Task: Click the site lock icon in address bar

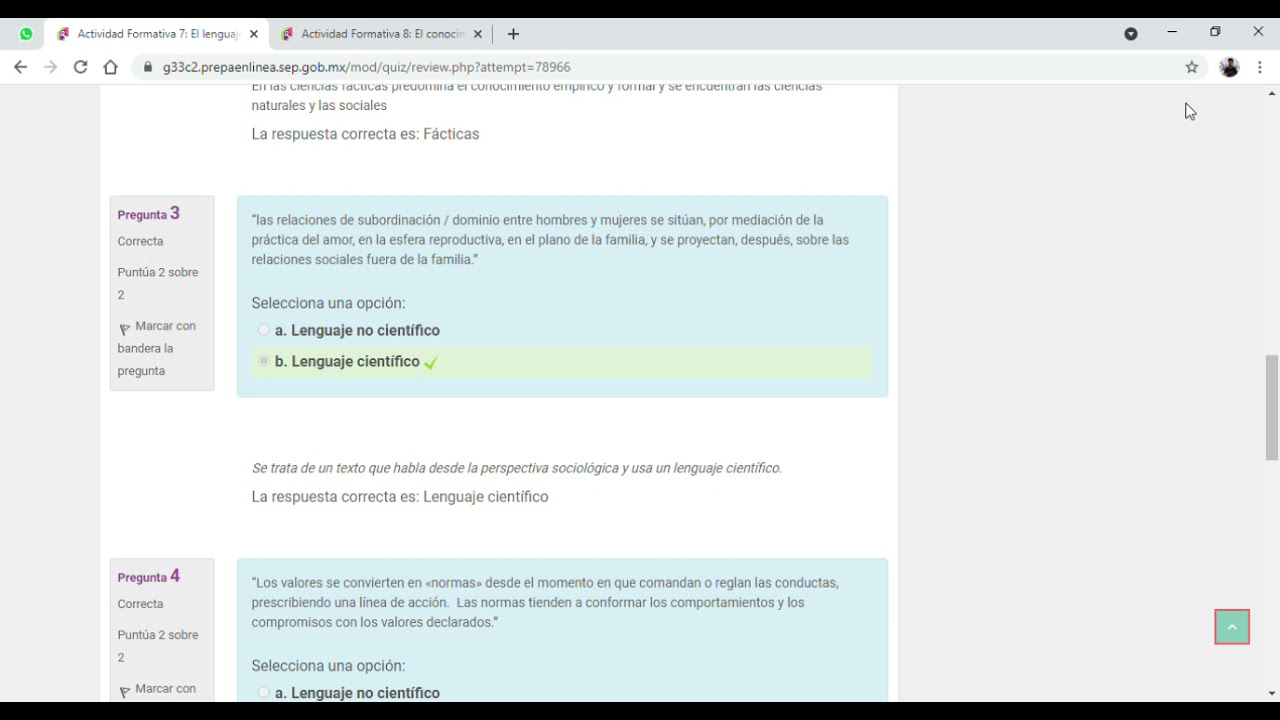Action: point(148,67)
